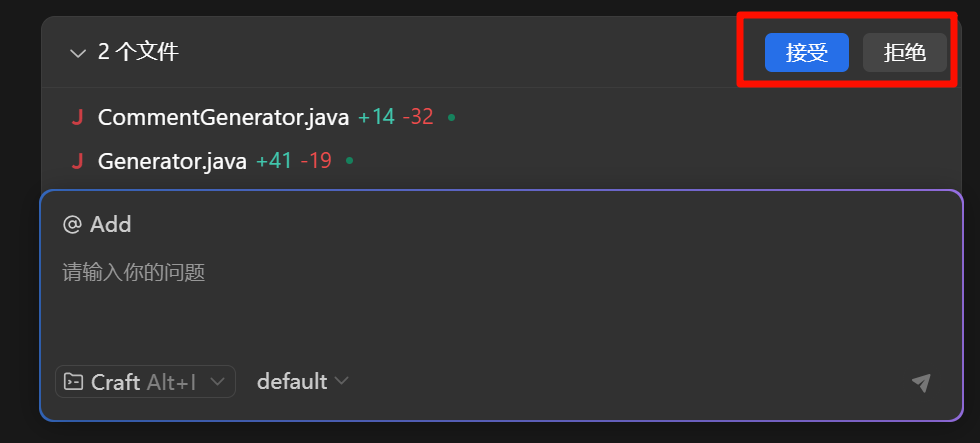Click the +41 -19 diff stats
Image resolution: width=980 pixels, height=443 pixels.
(293, 161)
